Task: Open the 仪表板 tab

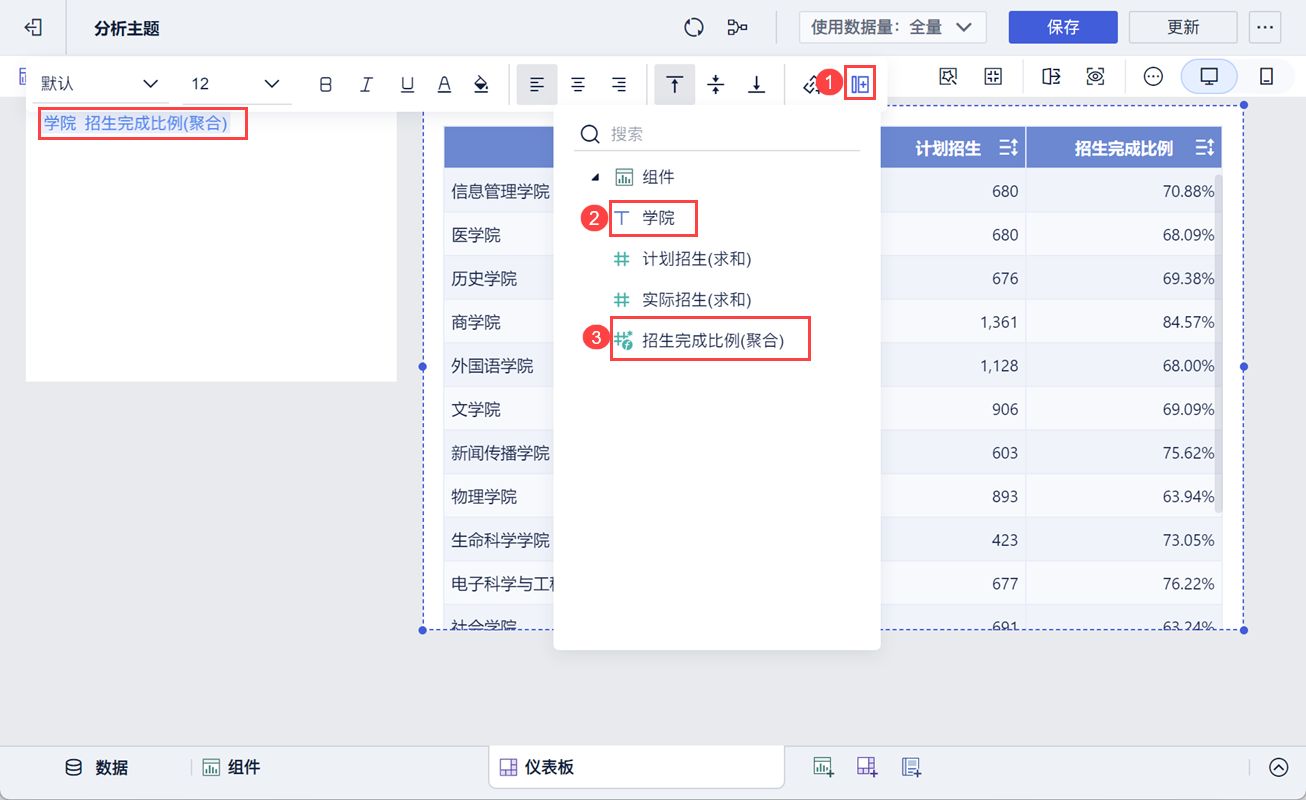Action: point(636,768)
